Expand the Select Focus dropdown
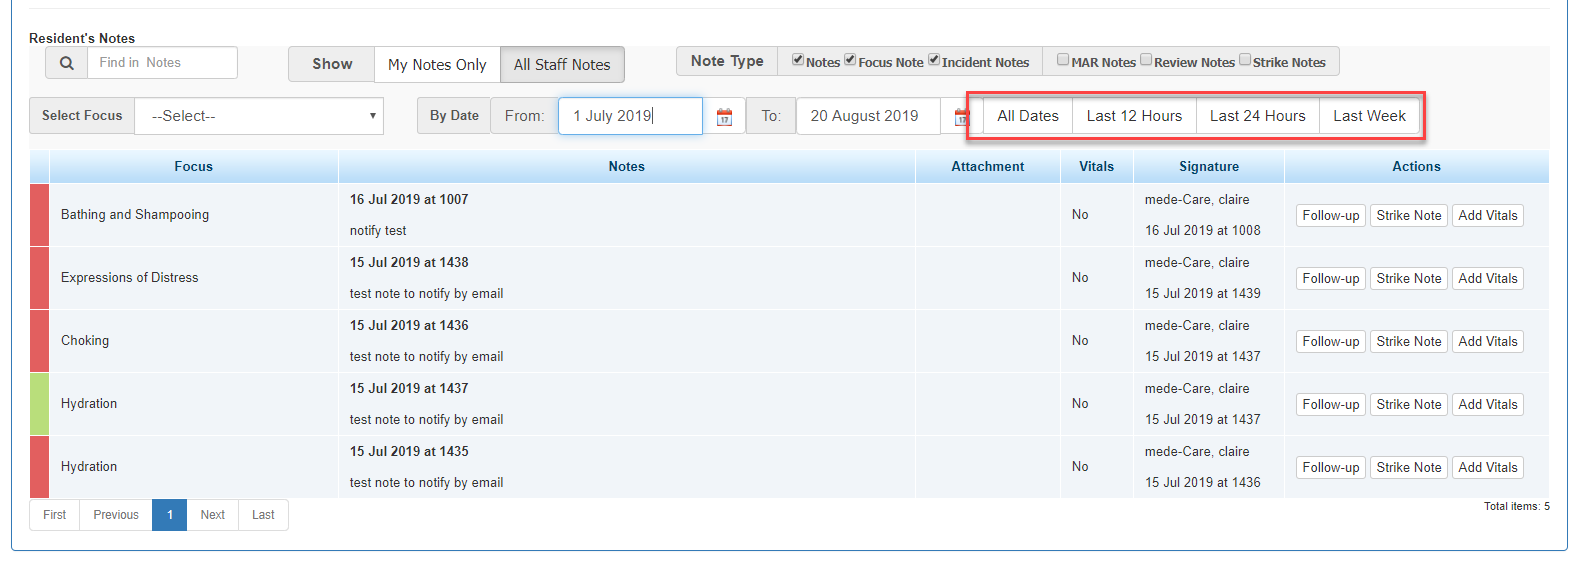The width and height of the screenshot is (1572, 563). coord(259,116)
